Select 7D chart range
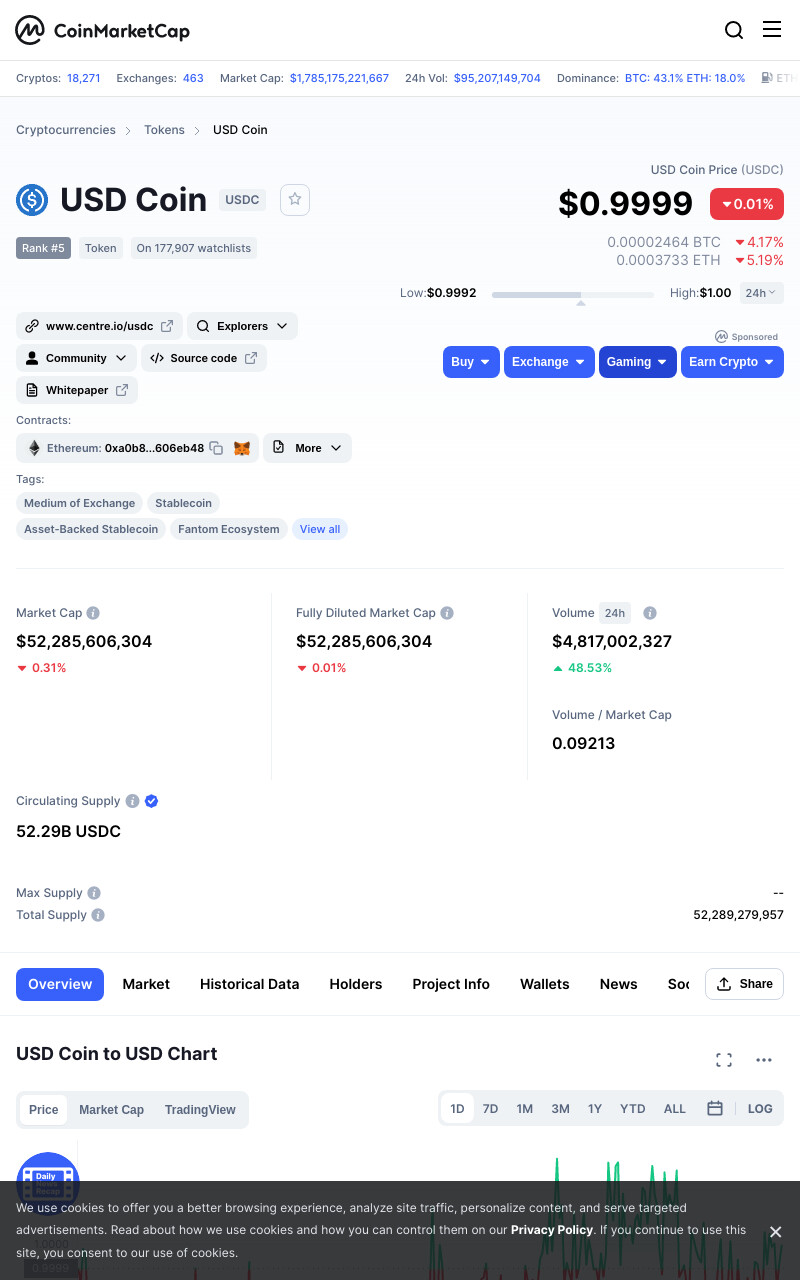The width and height of the screenshot is (800, 1280). (490, 1109)
